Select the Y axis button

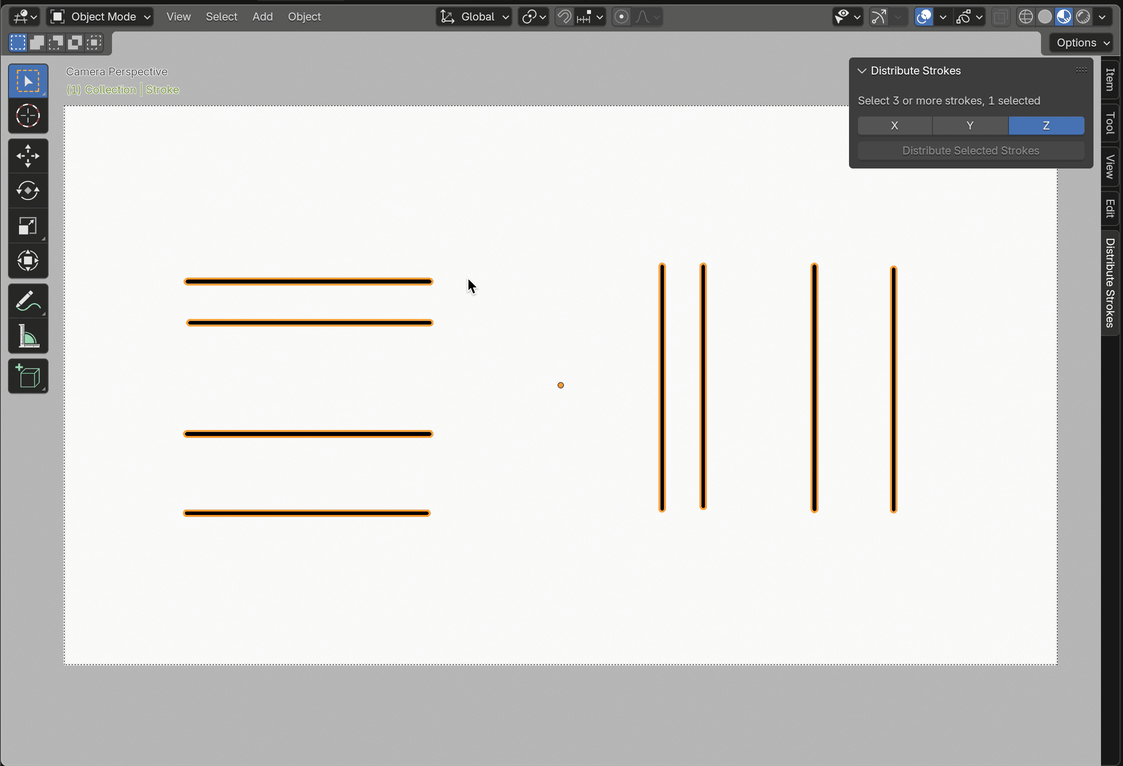(970, 126)
